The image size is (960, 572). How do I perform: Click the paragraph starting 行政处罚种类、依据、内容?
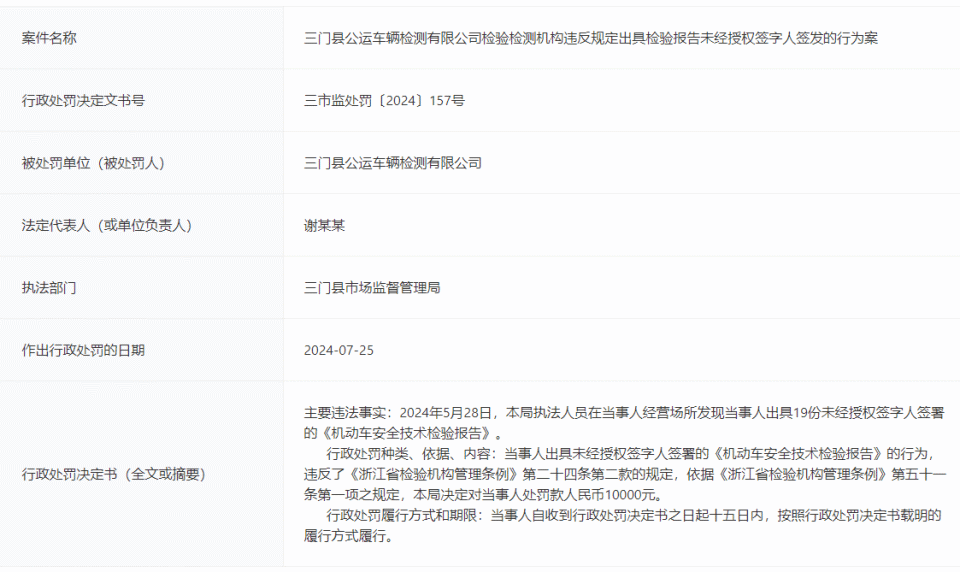pos(625,474)
